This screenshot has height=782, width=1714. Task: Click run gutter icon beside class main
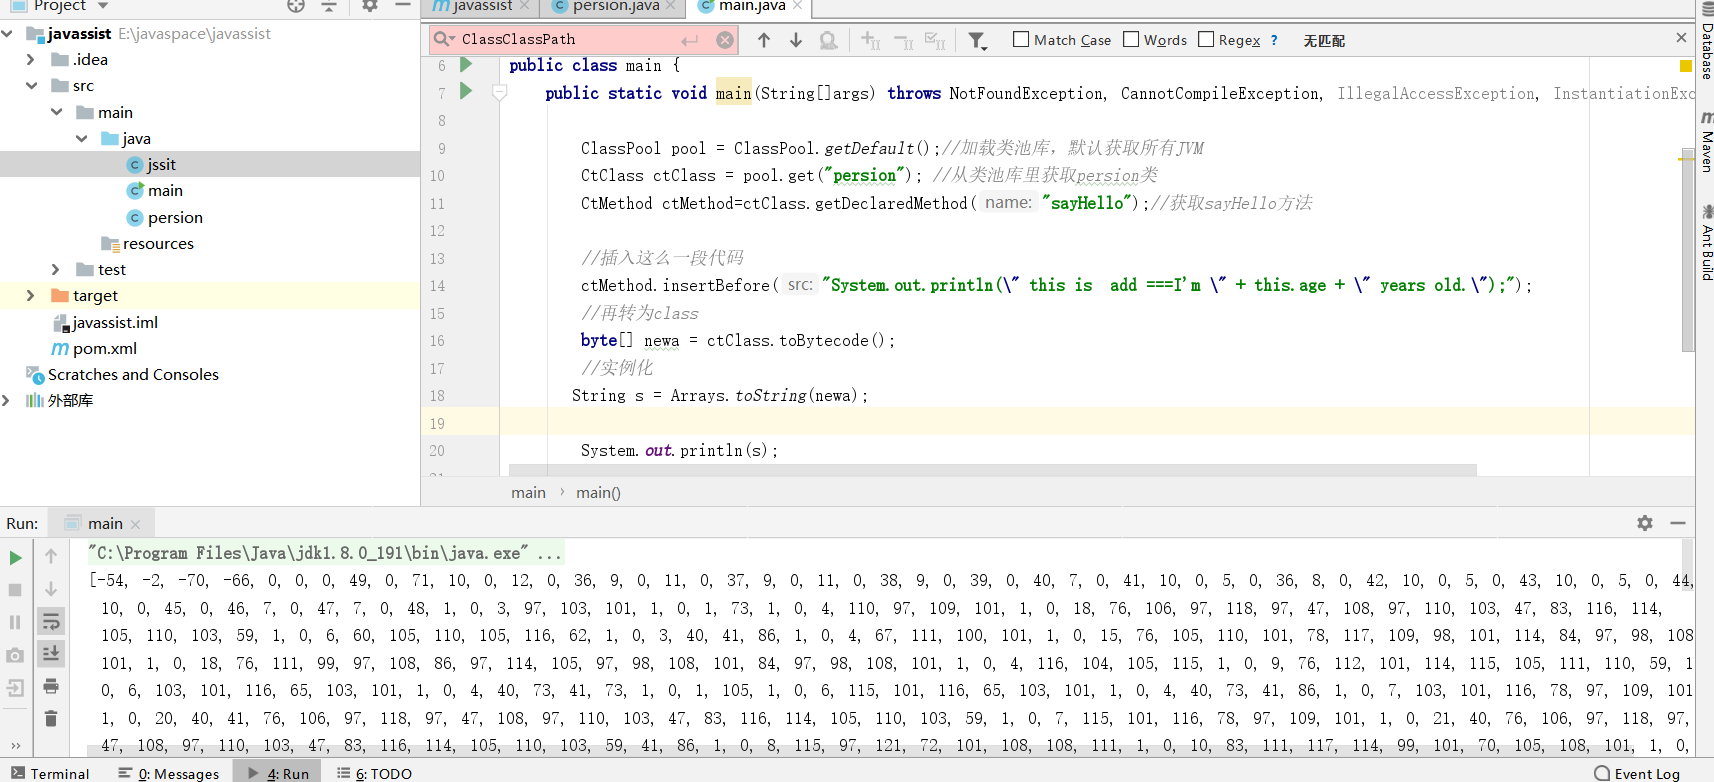click(x=466, y=64)
